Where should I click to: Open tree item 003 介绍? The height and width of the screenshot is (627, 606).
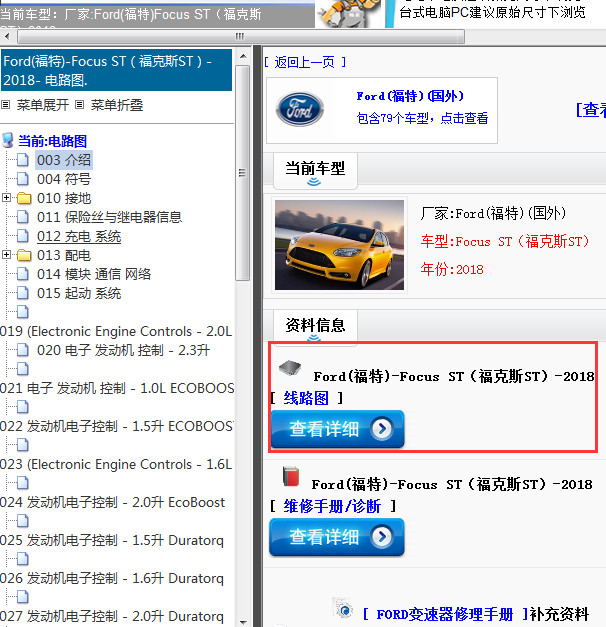(64, 160)
